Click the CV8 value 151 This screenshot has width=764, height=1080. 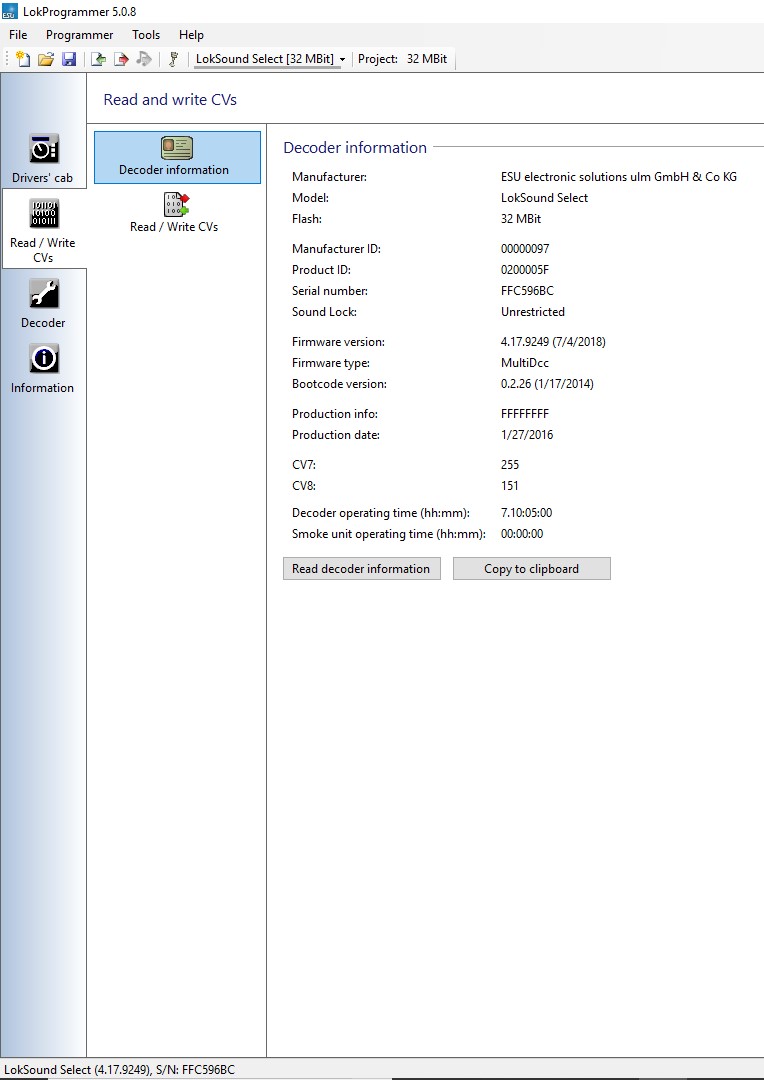coord(510,486)
